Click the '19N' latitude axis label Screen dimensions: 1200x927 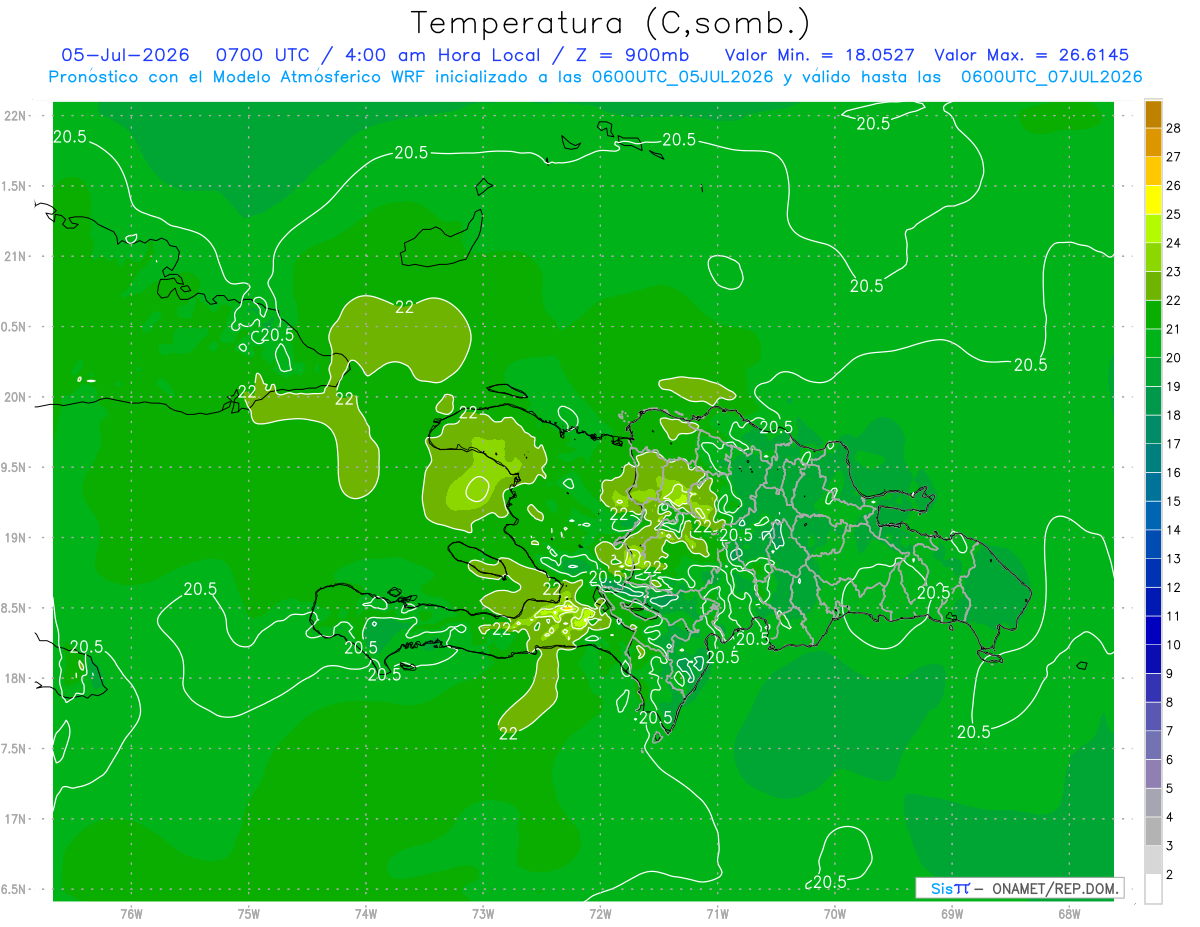16,537
